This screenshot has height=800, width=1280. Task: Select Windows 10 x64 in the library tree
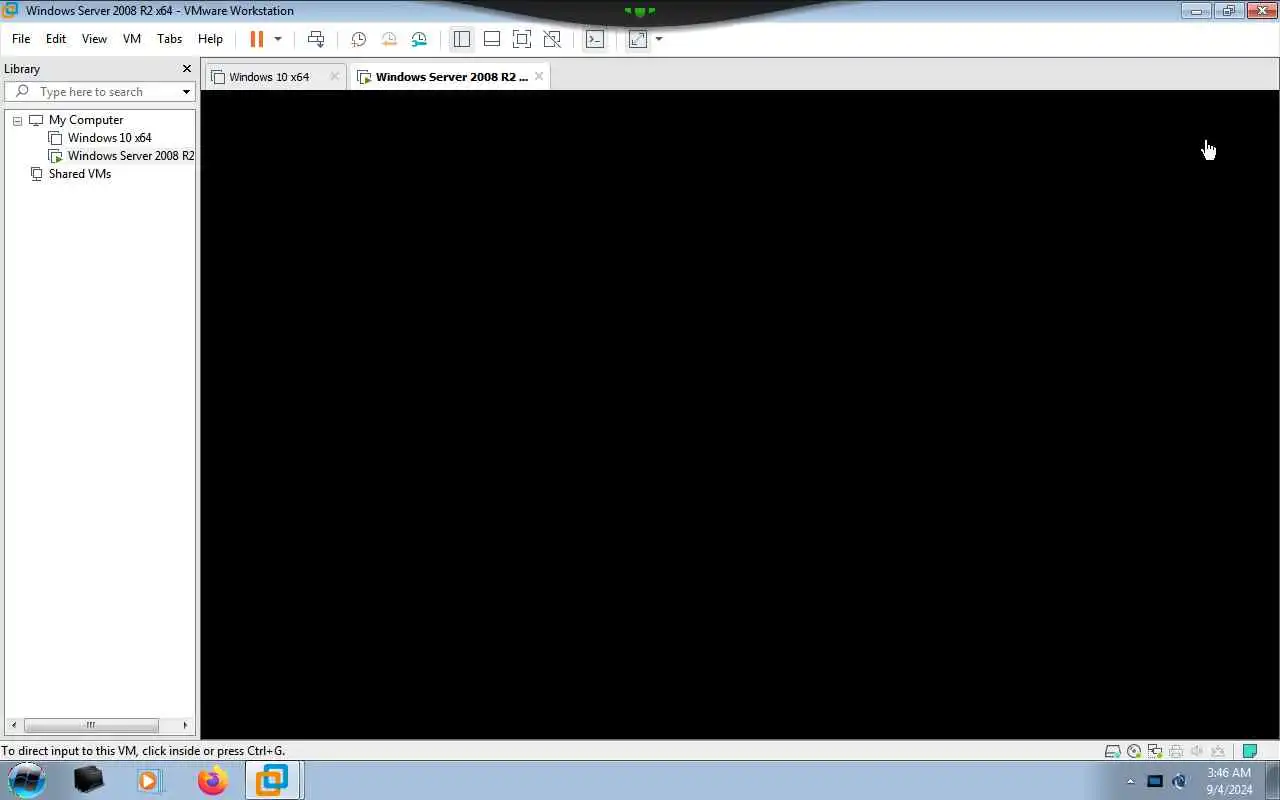click(110, 138)
